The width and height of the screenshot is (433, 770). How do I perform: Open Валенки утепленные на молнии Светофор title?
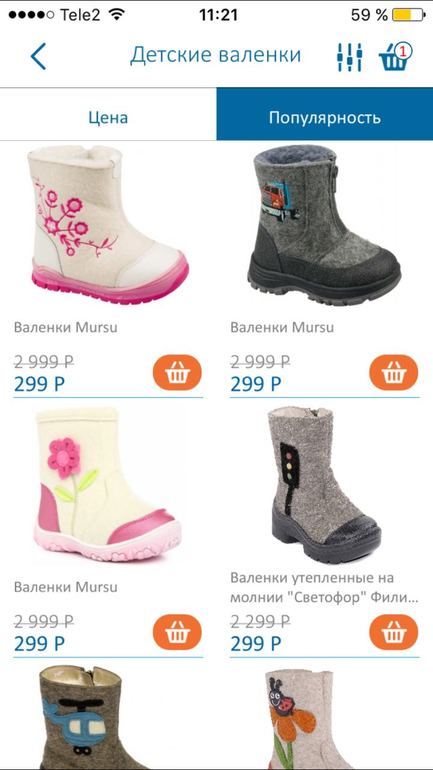pyautogui.click(x=325, y=588)
